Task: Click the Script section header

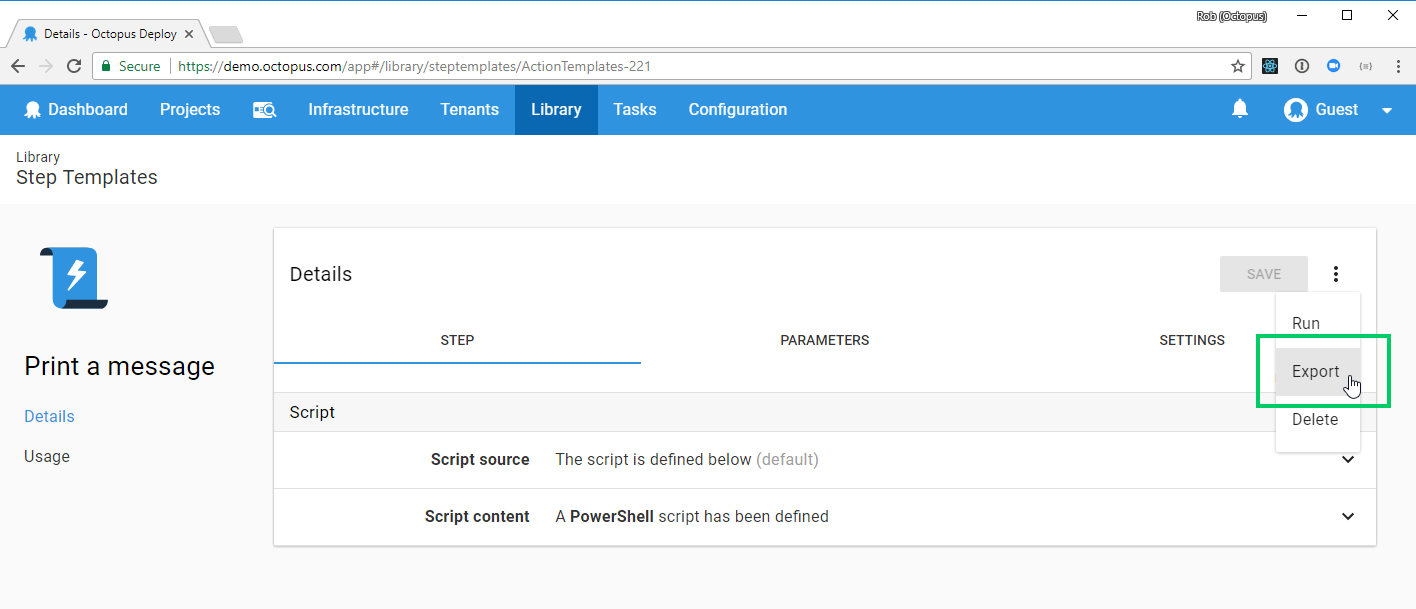Action: 825,412
